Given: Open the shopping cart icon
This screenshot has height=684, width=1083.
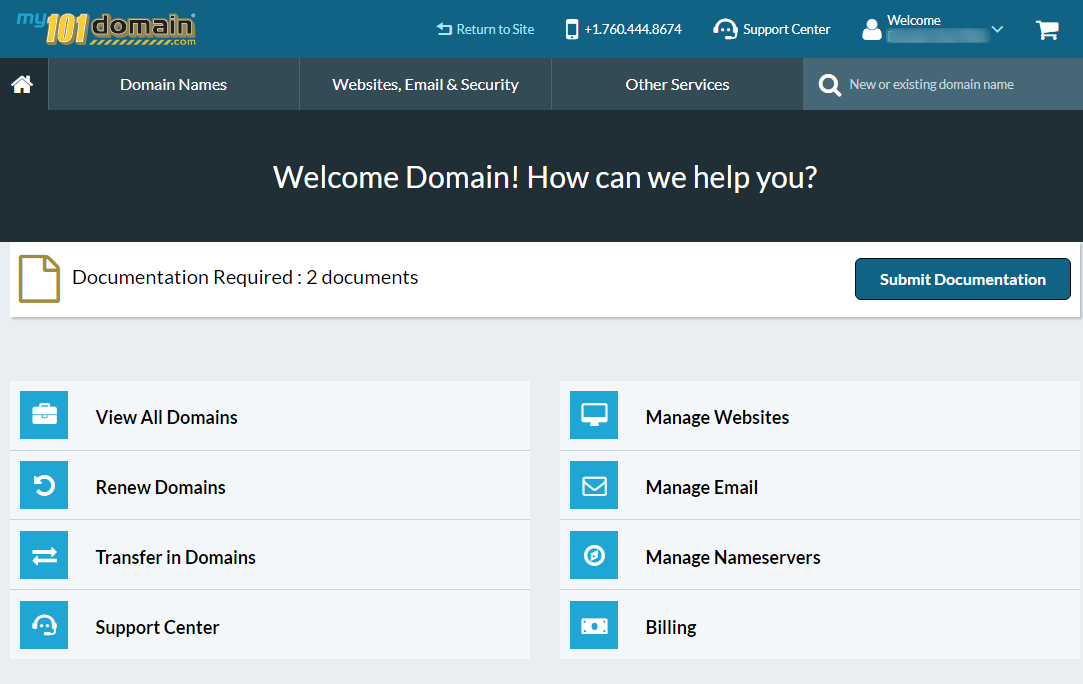Looking at the screenshot, I should (x=1047, y=30).
